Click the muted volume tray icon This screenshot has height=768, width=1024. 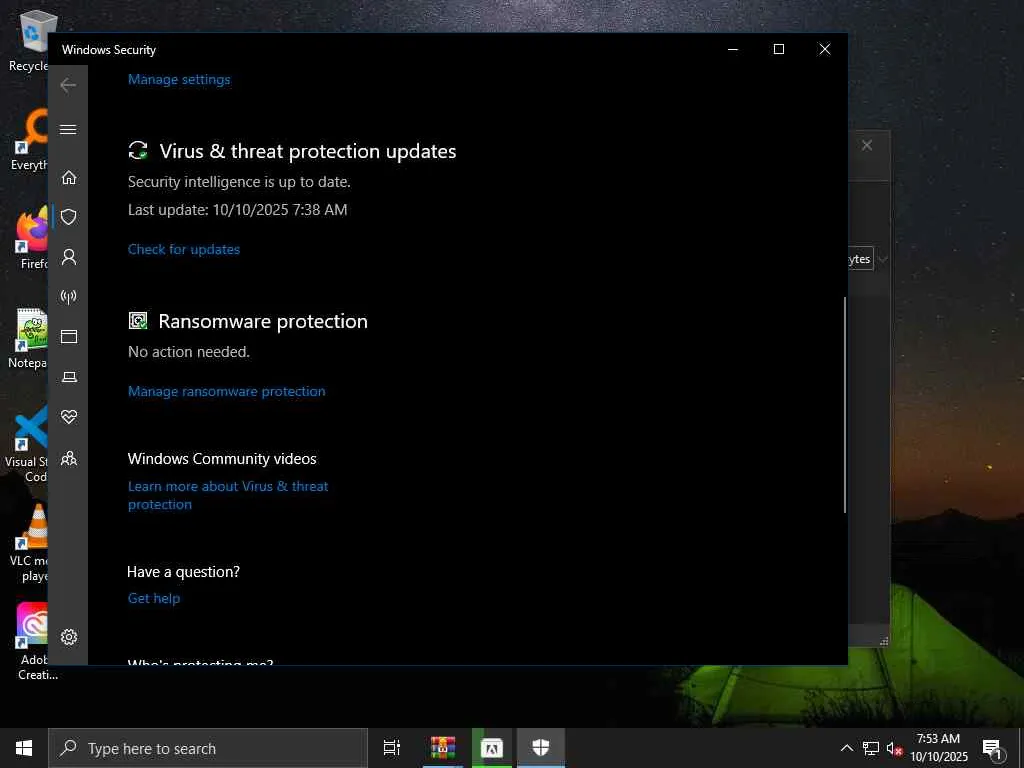(x=894, y=748)
